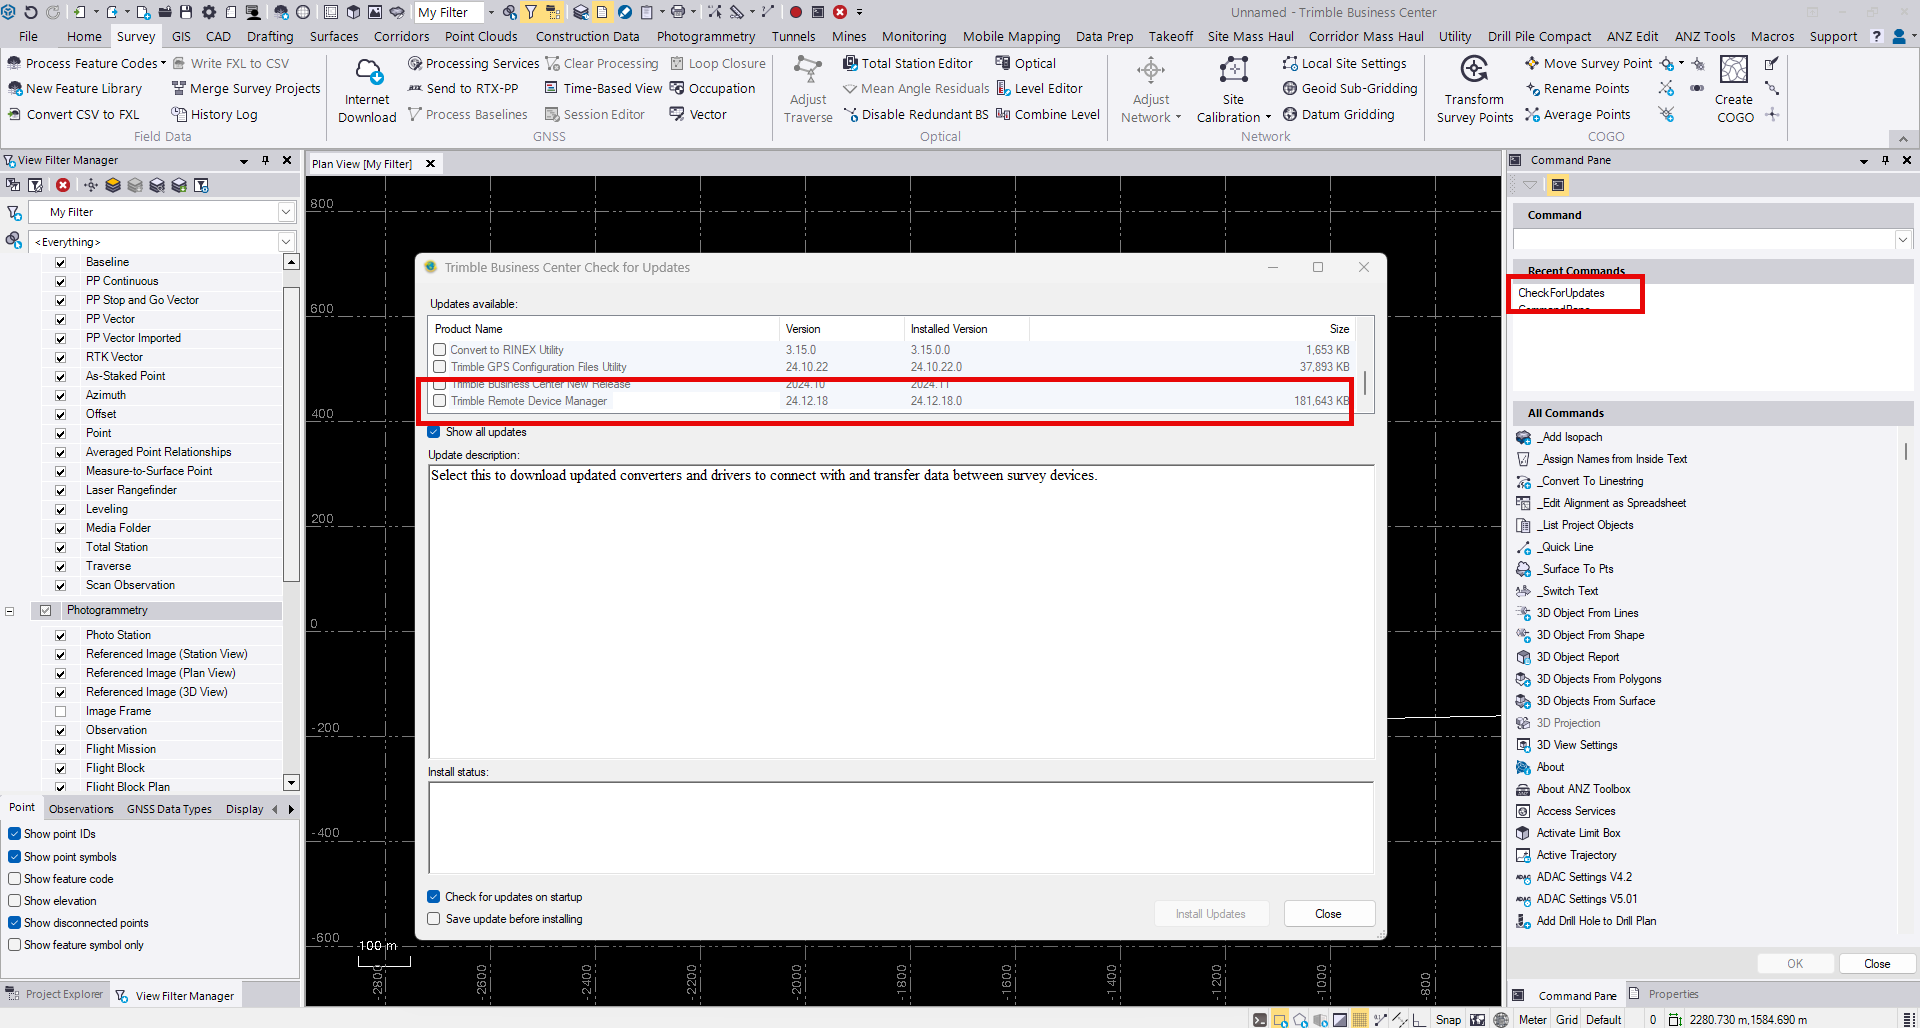
Task: Switch to the Project Explorer tab
Action: pyautogui.click(x=55, y=995)
